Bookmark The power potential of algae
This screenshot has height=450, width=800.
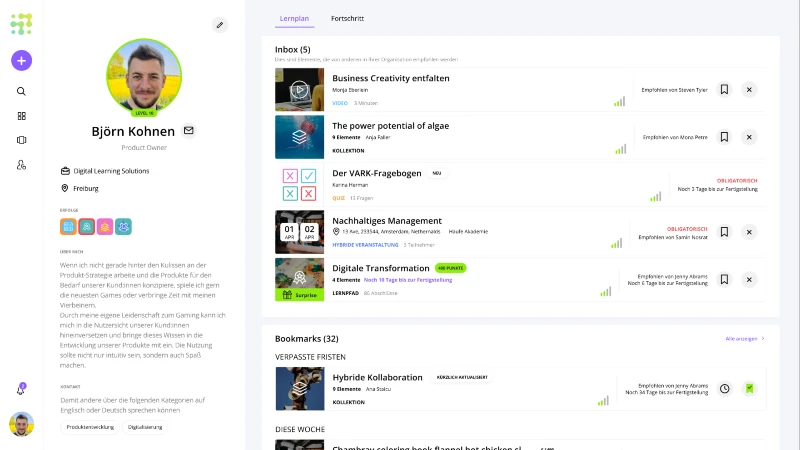pos(724,137)
